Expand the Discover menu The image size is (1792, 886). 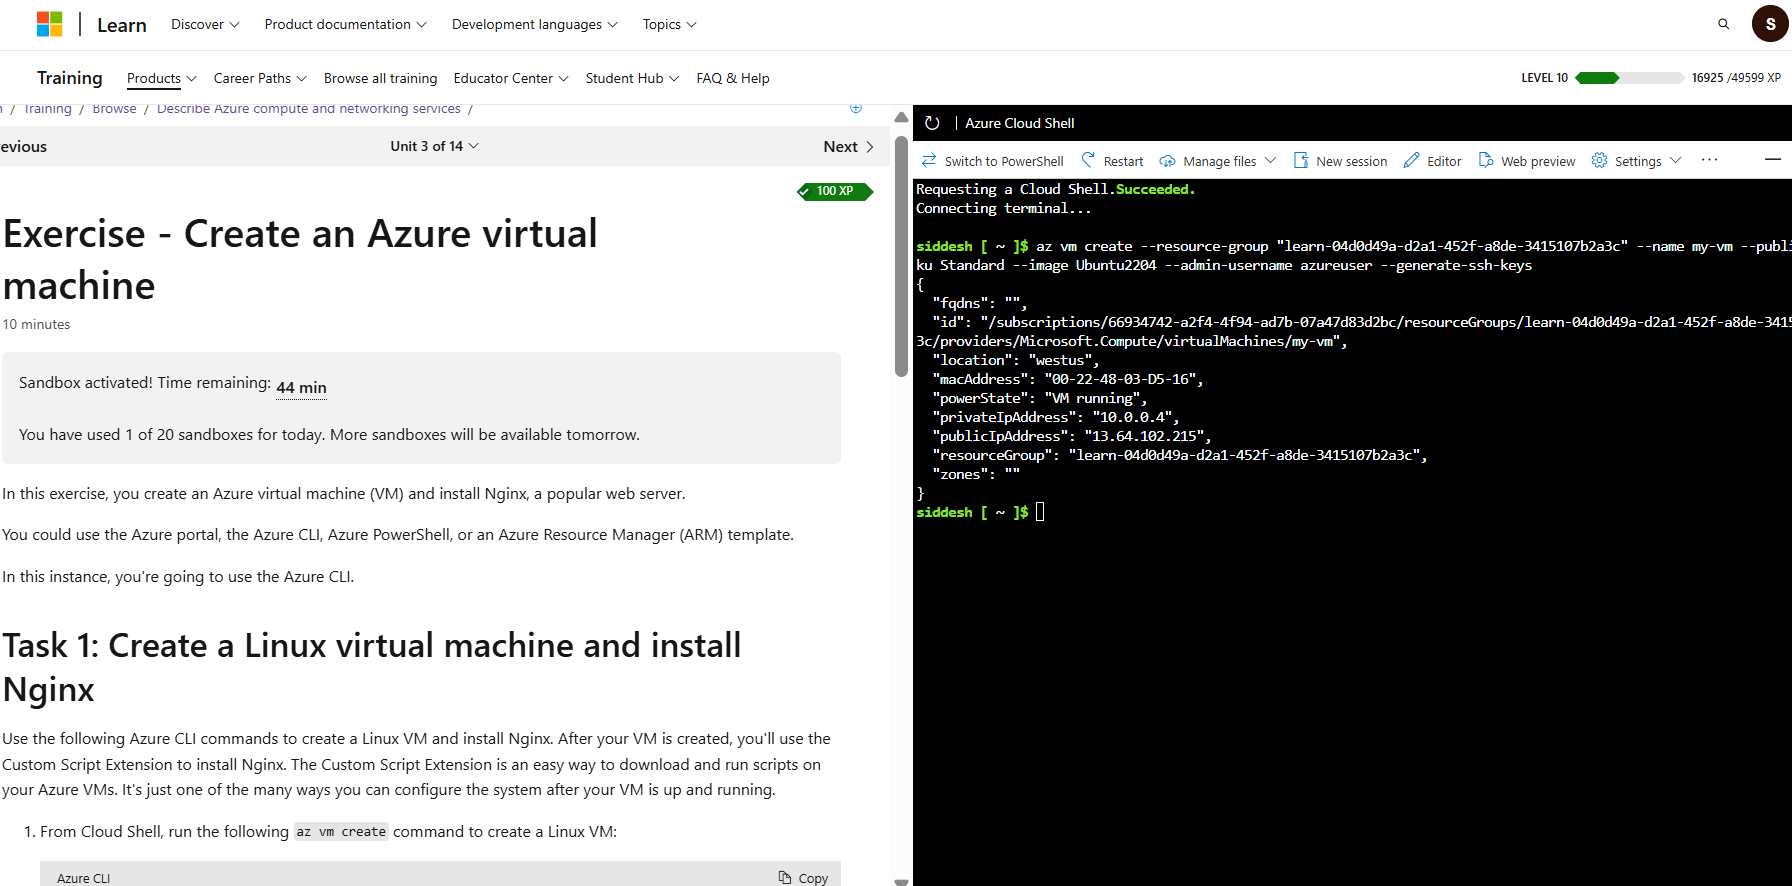[x=205, y=24]
